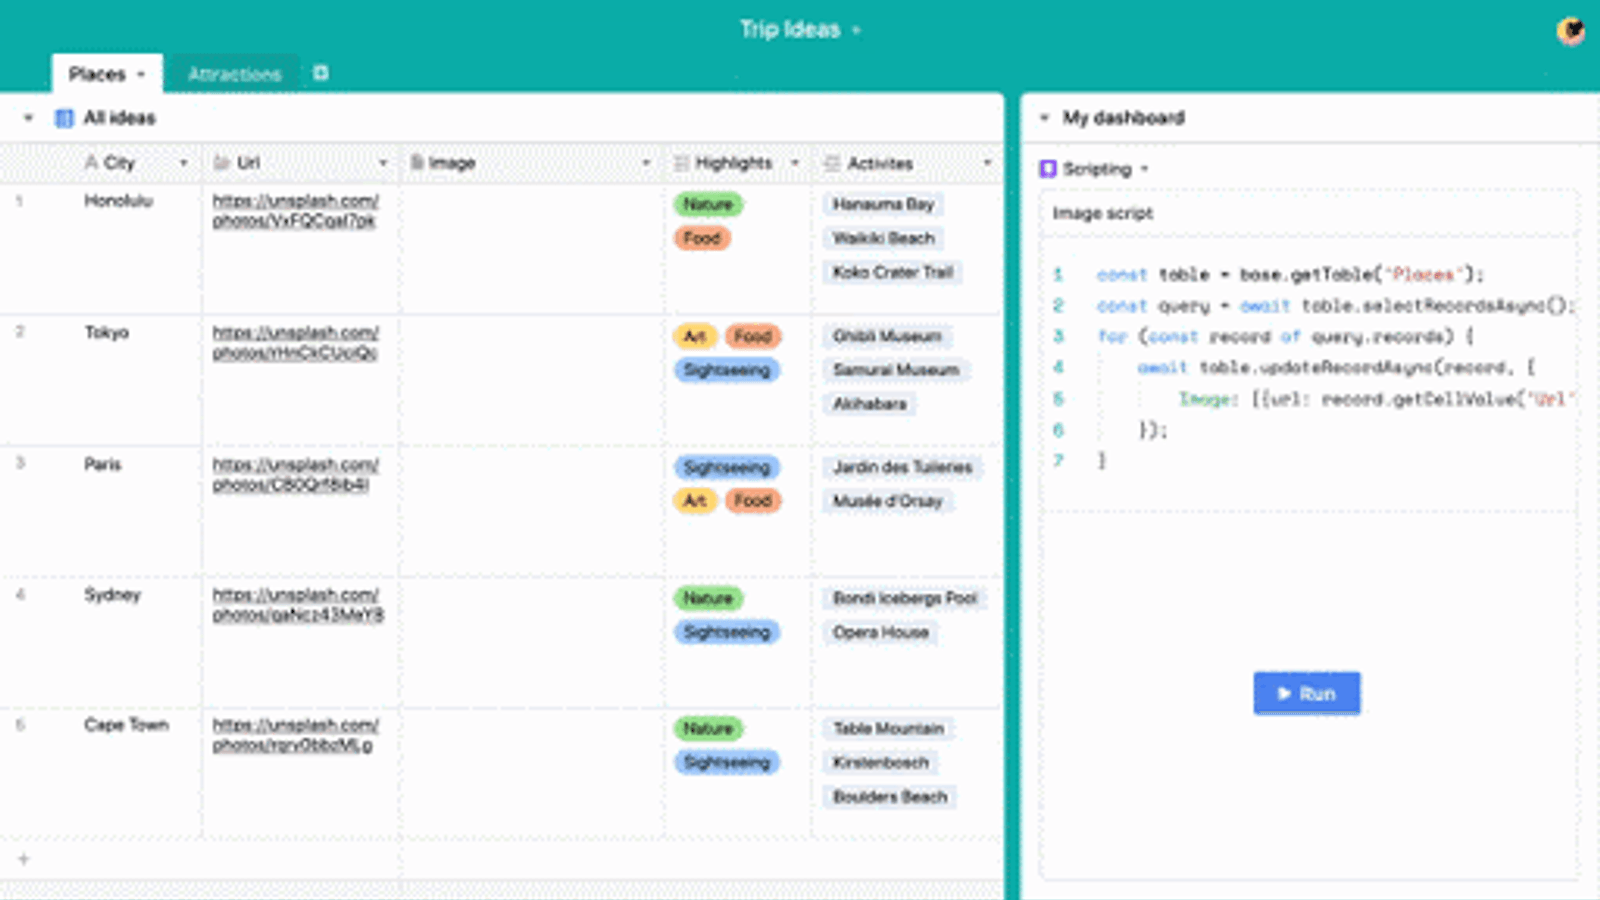Click the grid view icon beside All ideas
Screen dimensions: 1600x900
click(x=64, y=118)
